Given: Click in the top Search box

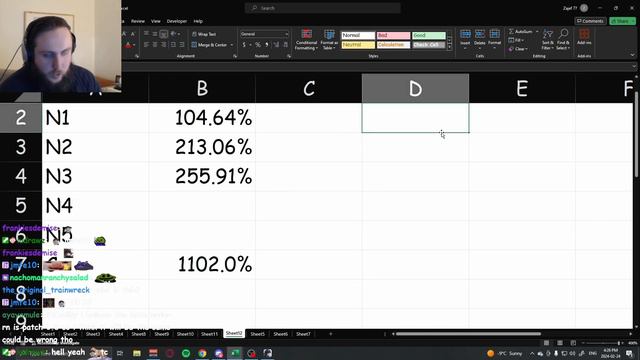Looking at the screenshot, I should [322, 8].
